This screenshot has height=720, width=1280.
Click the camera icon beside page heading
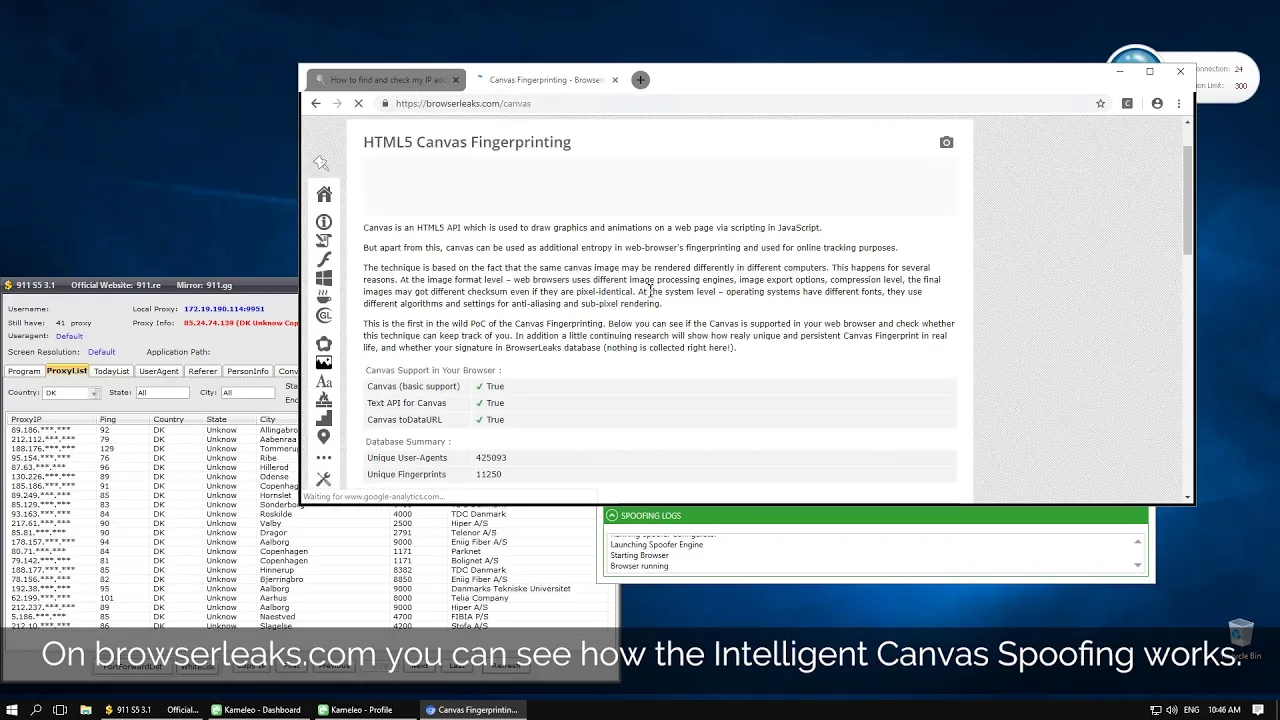click(x=946, y=143)
